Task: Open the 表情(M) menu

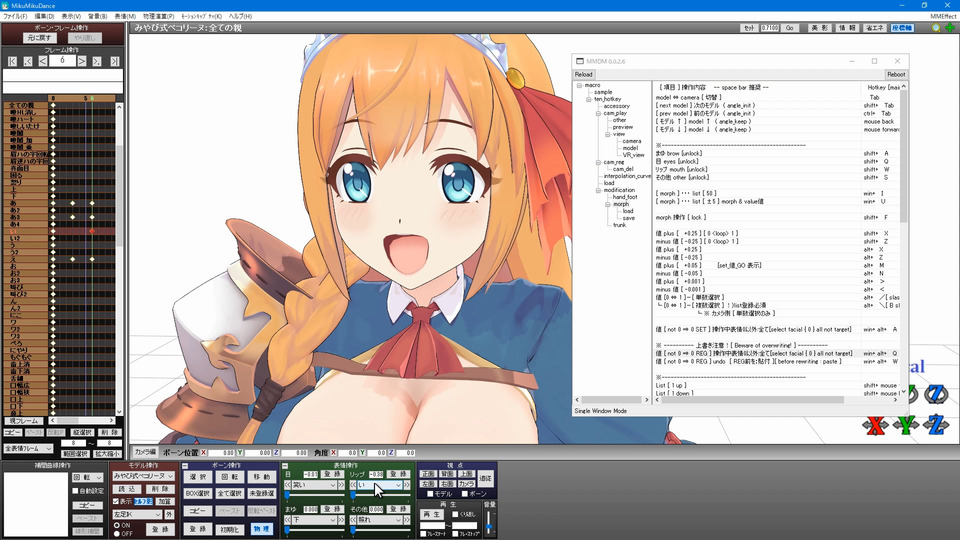Action: tap(126, 16)
